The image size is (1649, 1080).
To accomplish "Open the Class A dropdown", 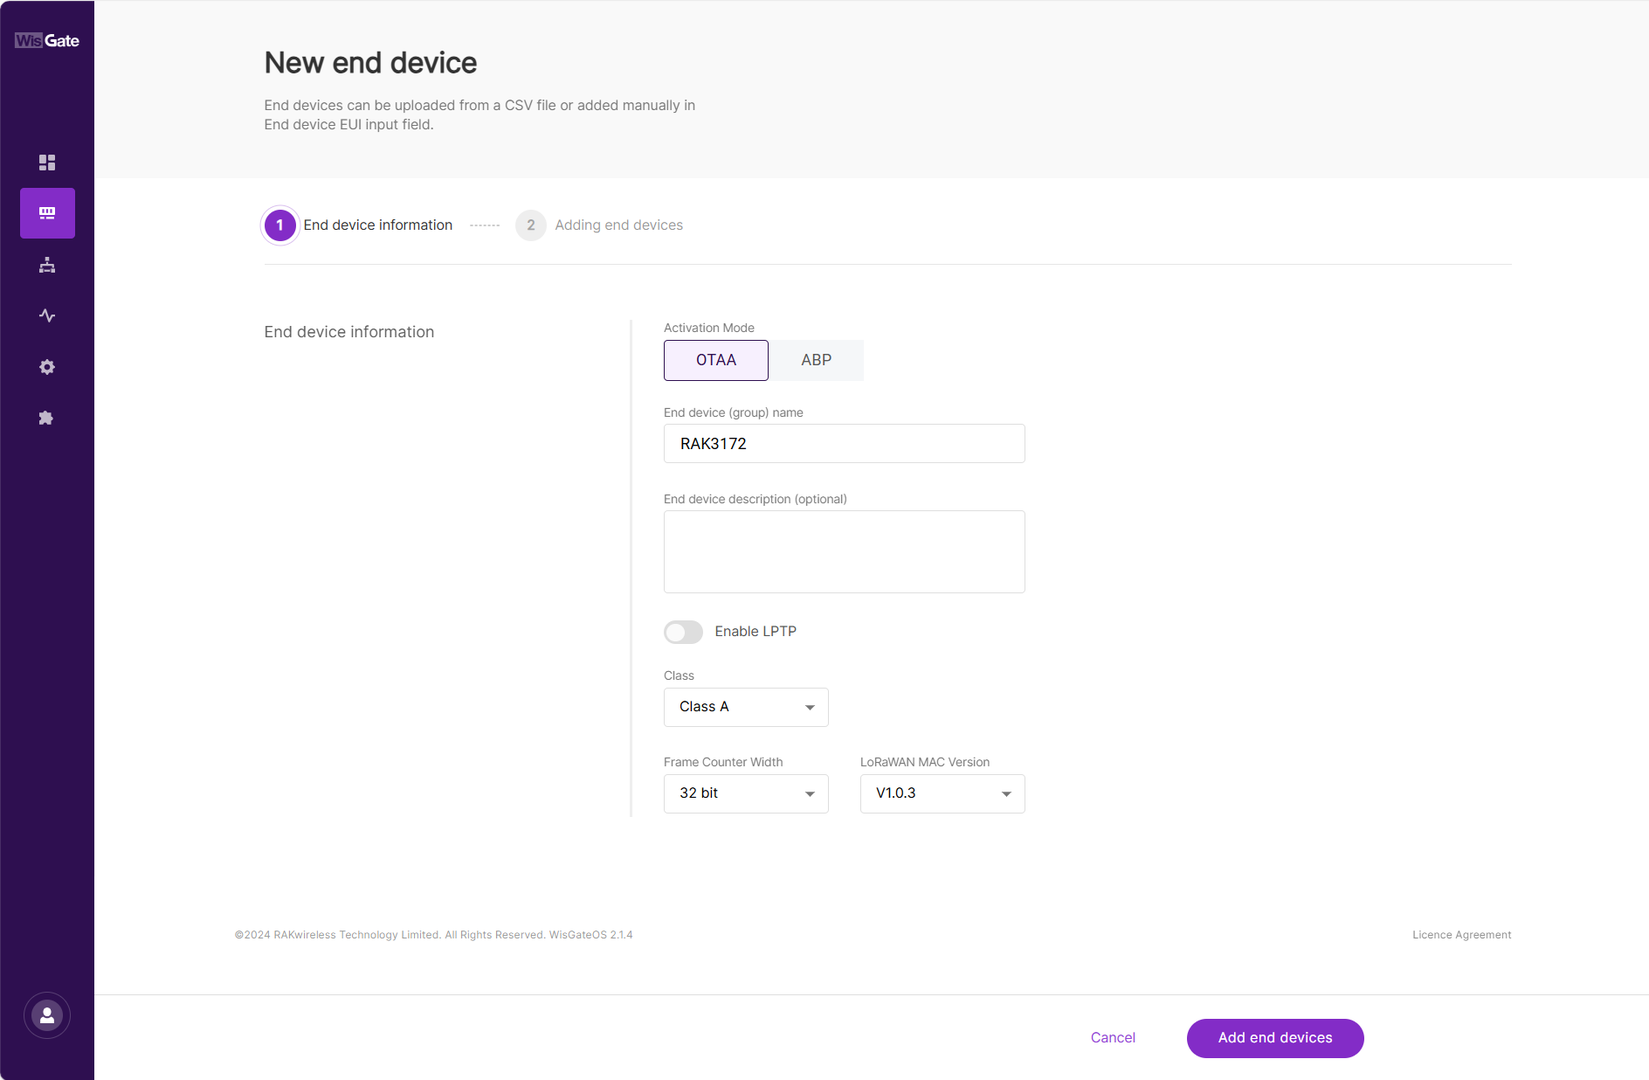I will coord(746,707).
